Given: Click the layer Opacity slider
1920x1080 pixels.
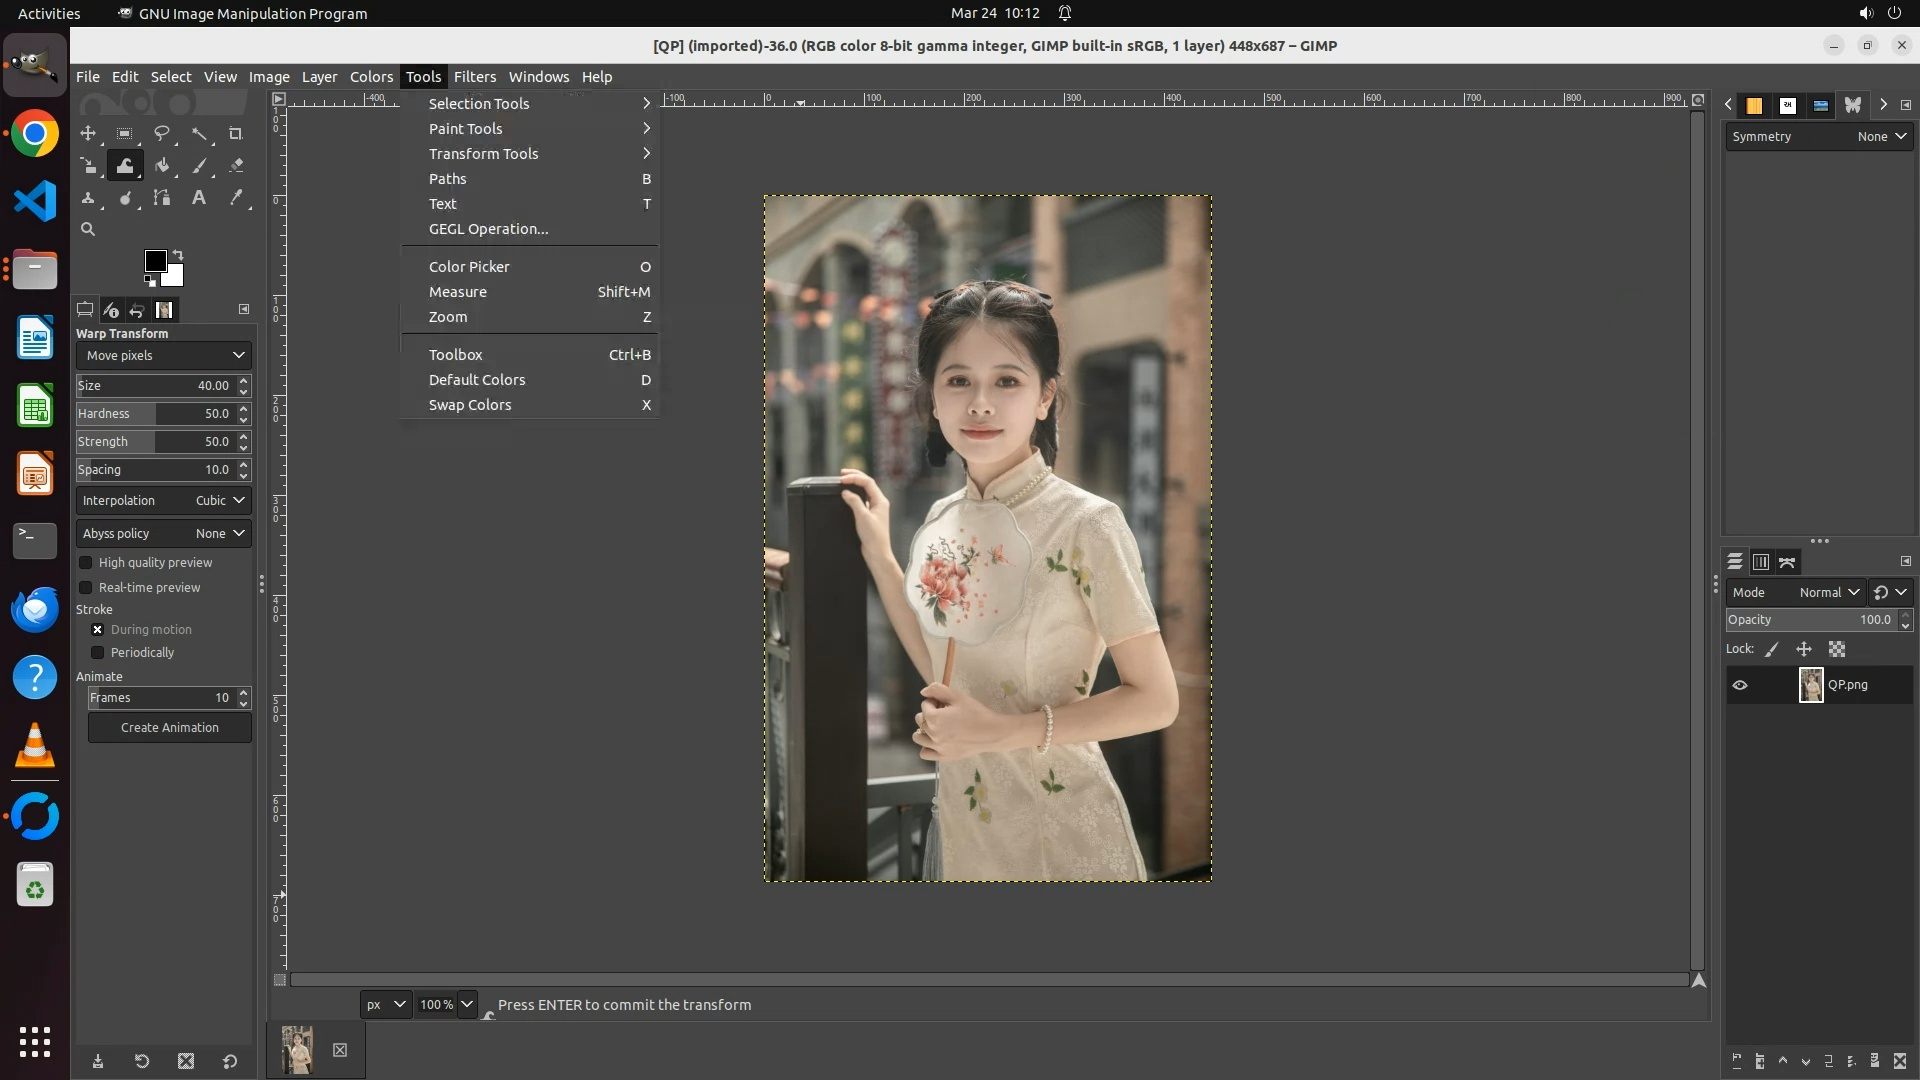Looking at the screenshot, I should tap(1808, 620).
